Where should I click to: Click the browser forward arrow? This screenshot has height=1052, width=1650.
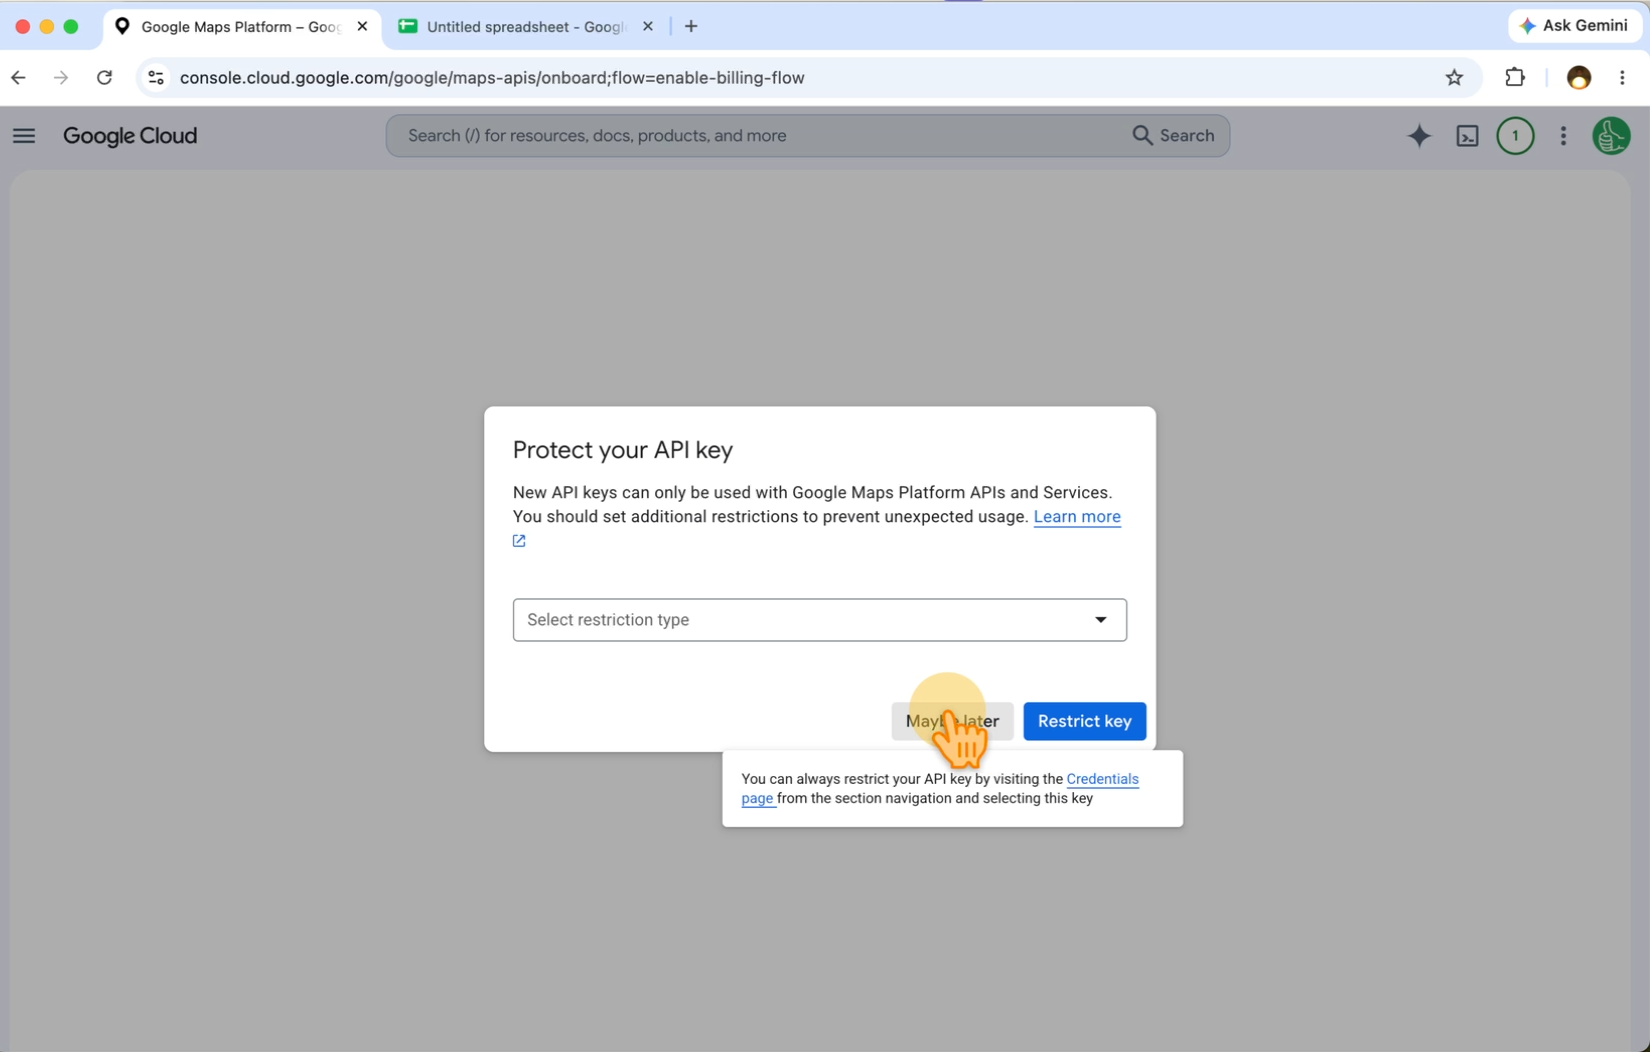(x=61, y=77)
